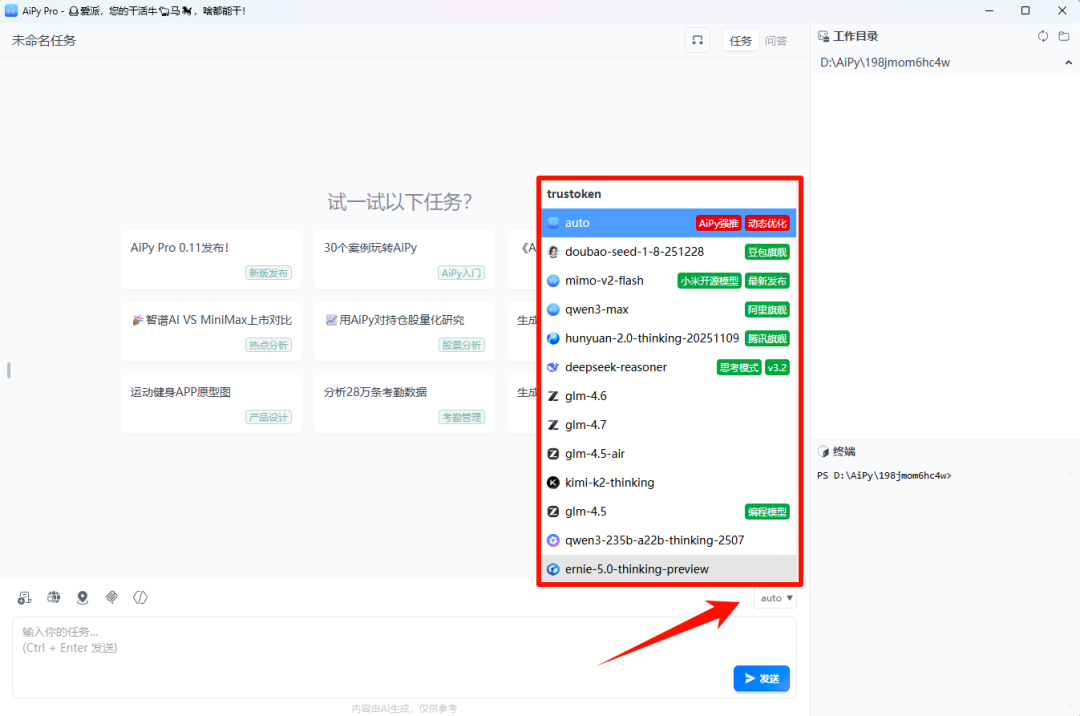Image resolution: width=1080 pixels, height=716 pixels.
Task: Click the role document icon below task list
Action: point(24,598)
